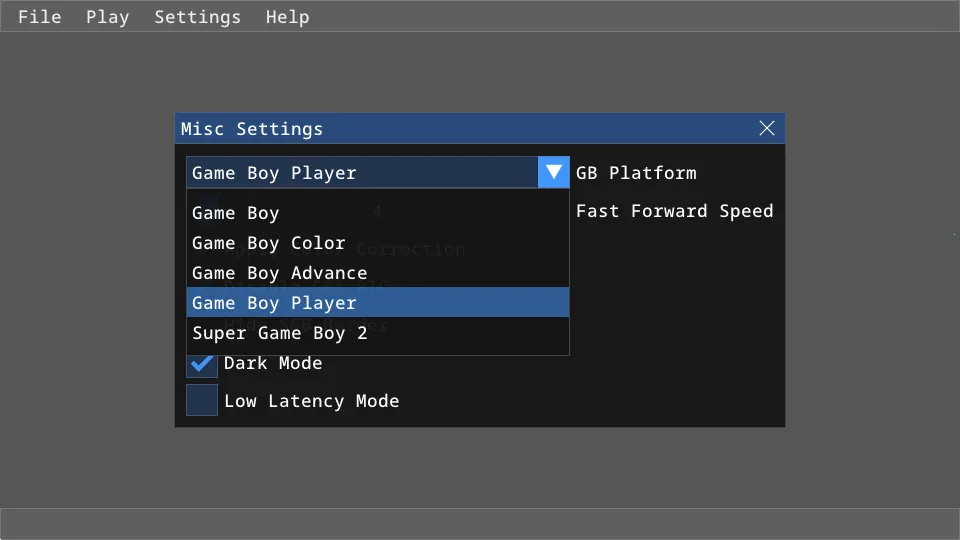The height and width of the screenshot is (540, 960).
Task: Open the Settings menu
Action: tap(197, 17)
